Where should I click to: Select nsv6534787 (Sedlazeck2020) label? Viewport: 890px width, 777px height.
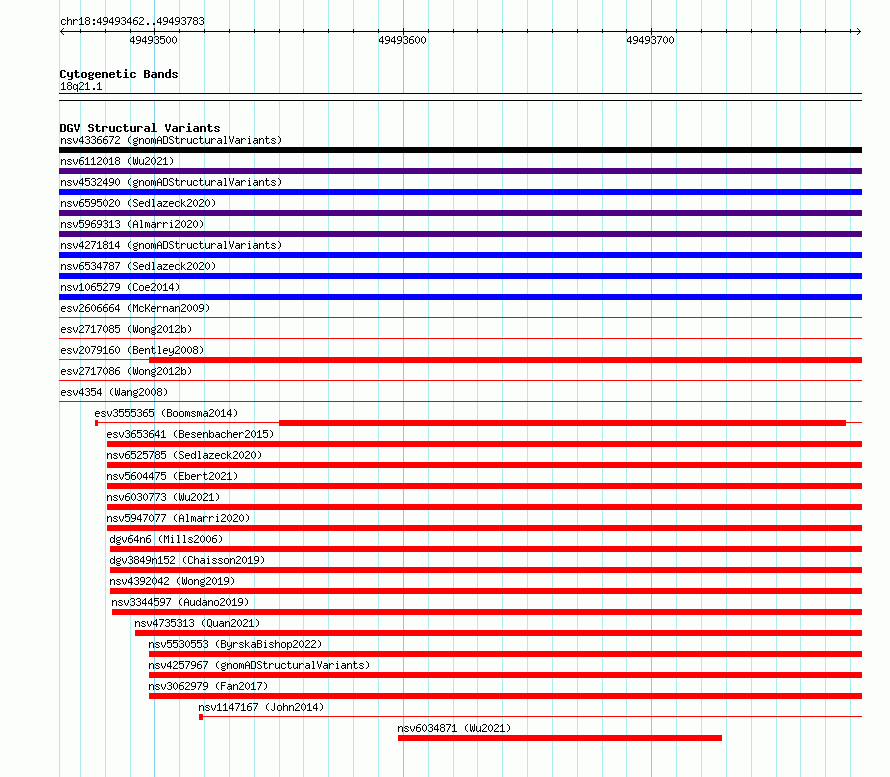138,266
